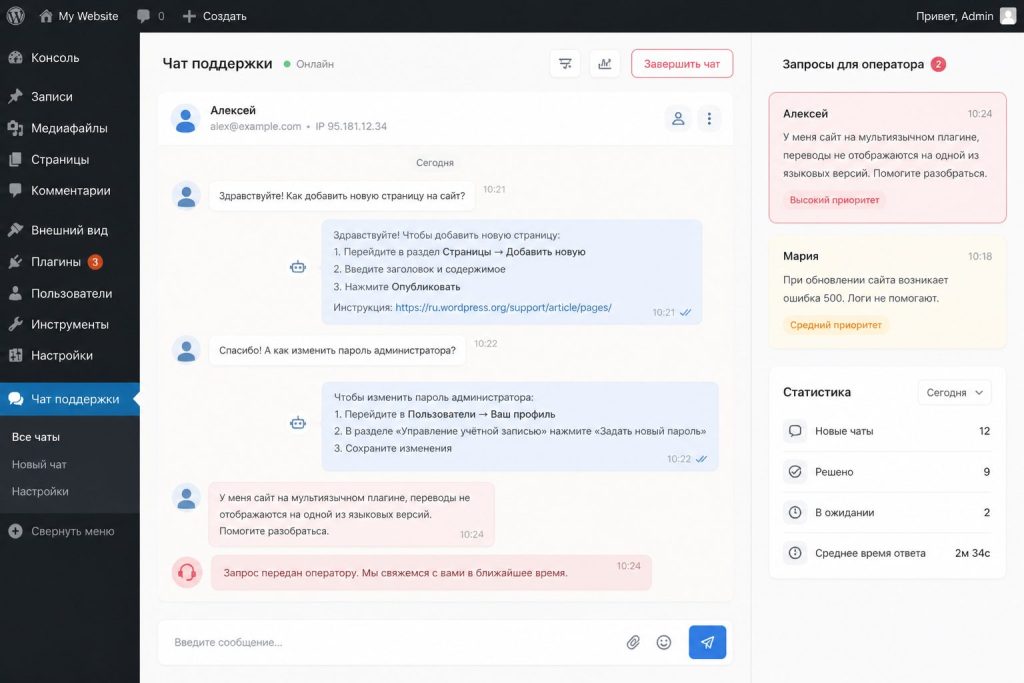The image size is (1024, 683).
Task: Click the Завершить чат button
Action: [682, 63]
